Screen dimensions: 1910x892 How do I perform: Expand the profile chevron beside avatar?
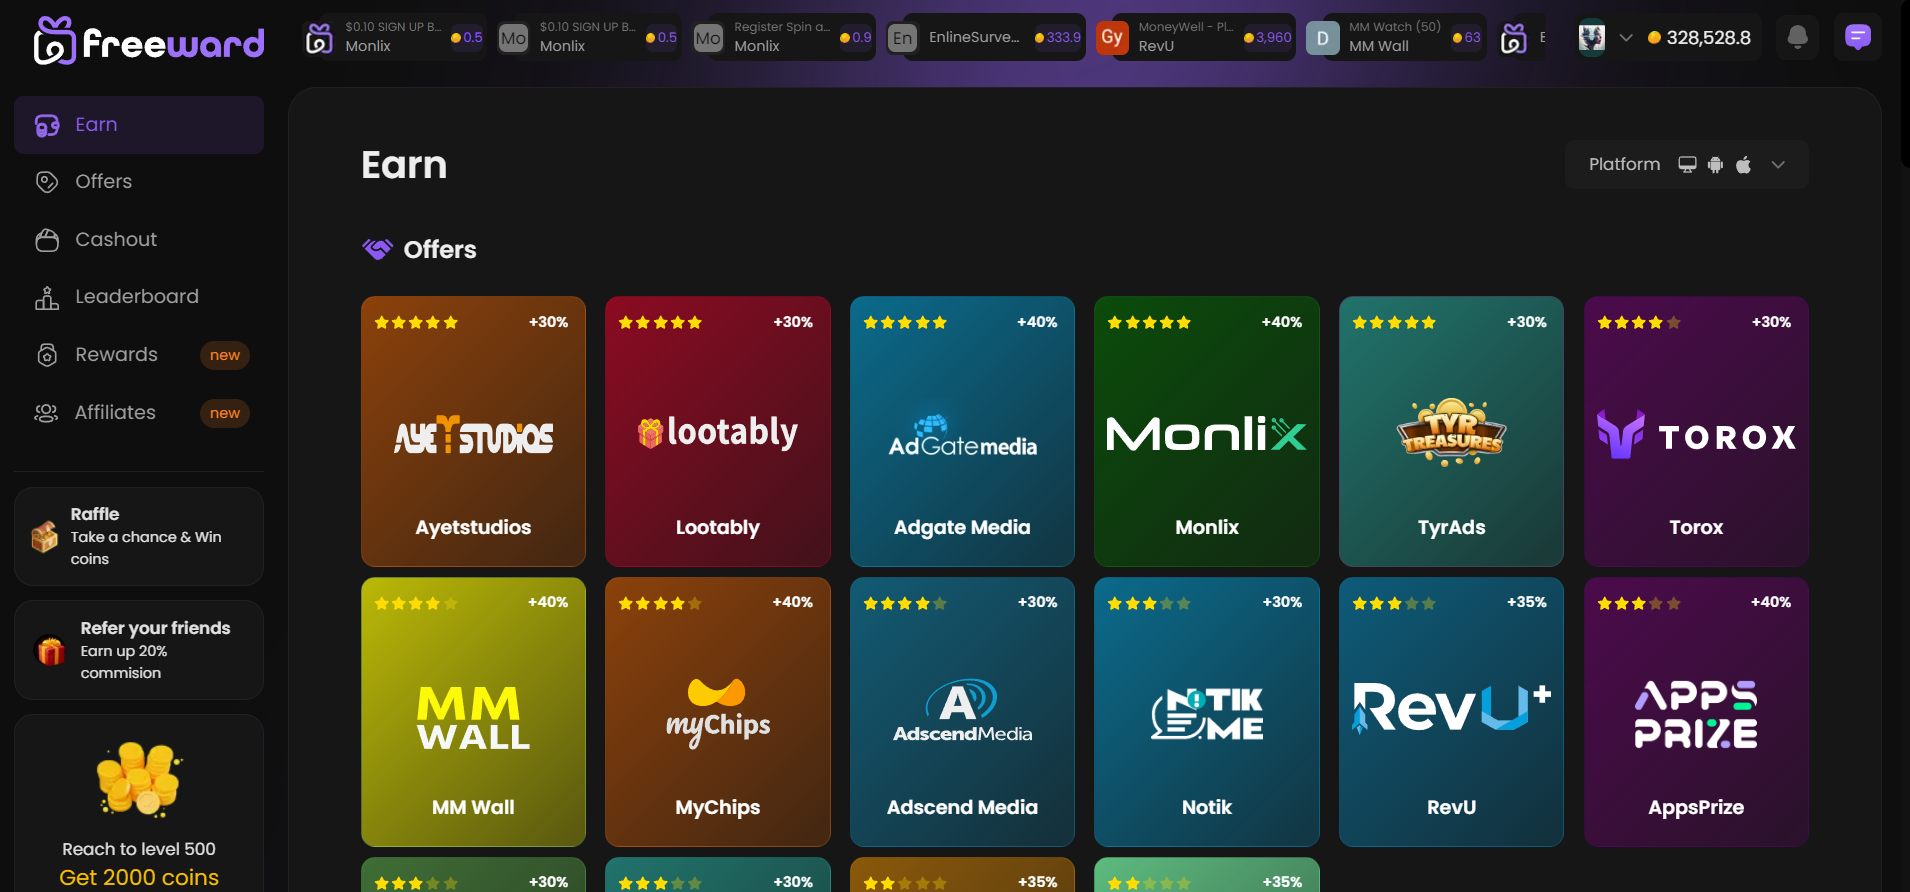1626,38
